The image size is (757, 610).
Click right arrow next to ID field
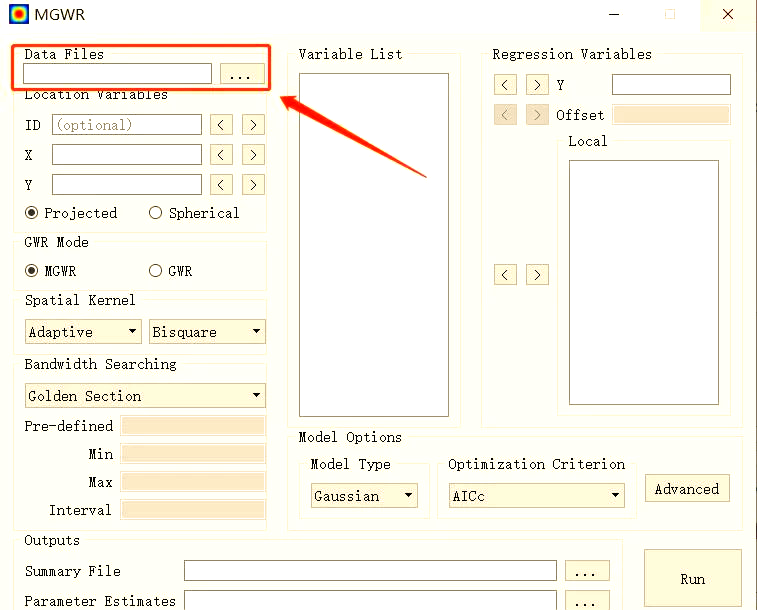[x=253, y=125]
